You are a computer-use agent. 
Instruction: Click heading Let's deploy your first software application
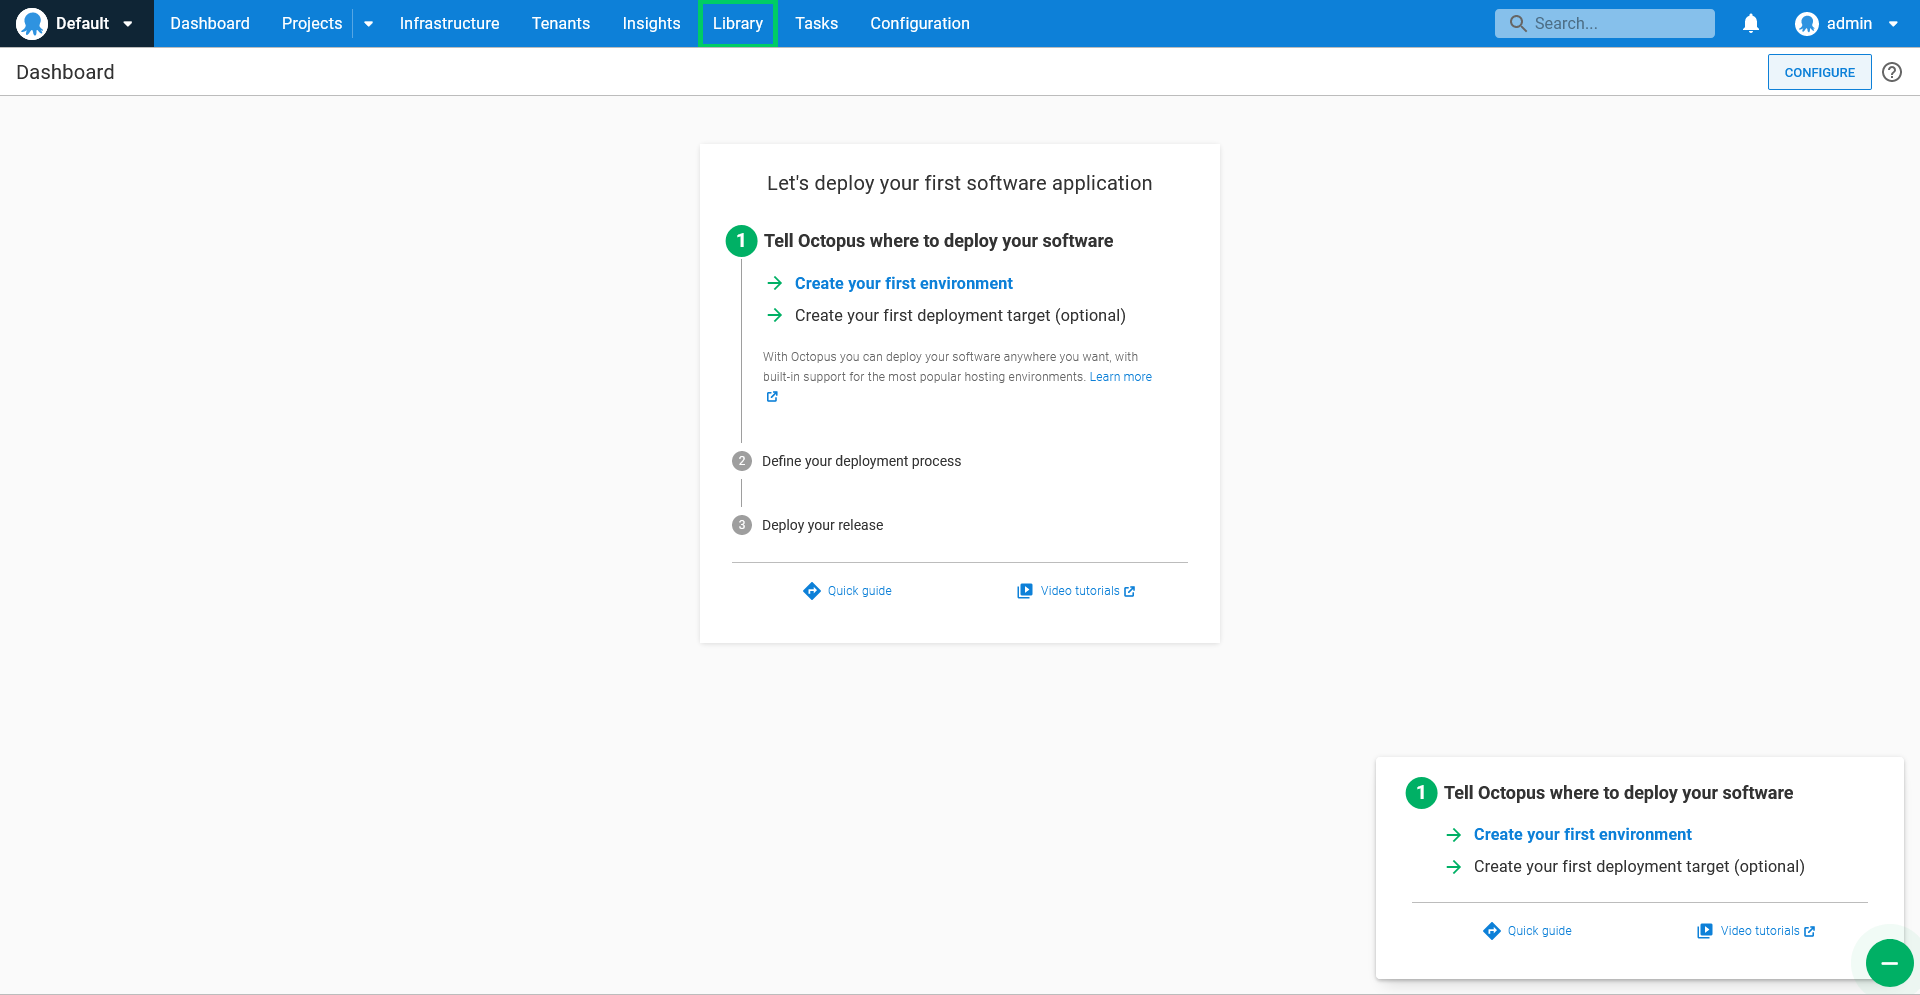tap(960, 183)
